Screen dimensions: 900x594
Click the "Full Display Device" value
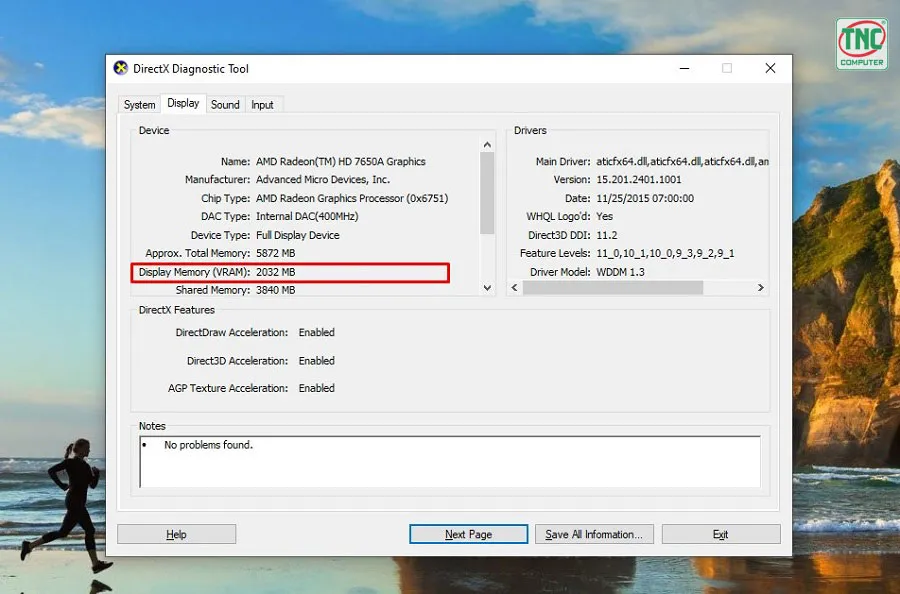point(298,235)
